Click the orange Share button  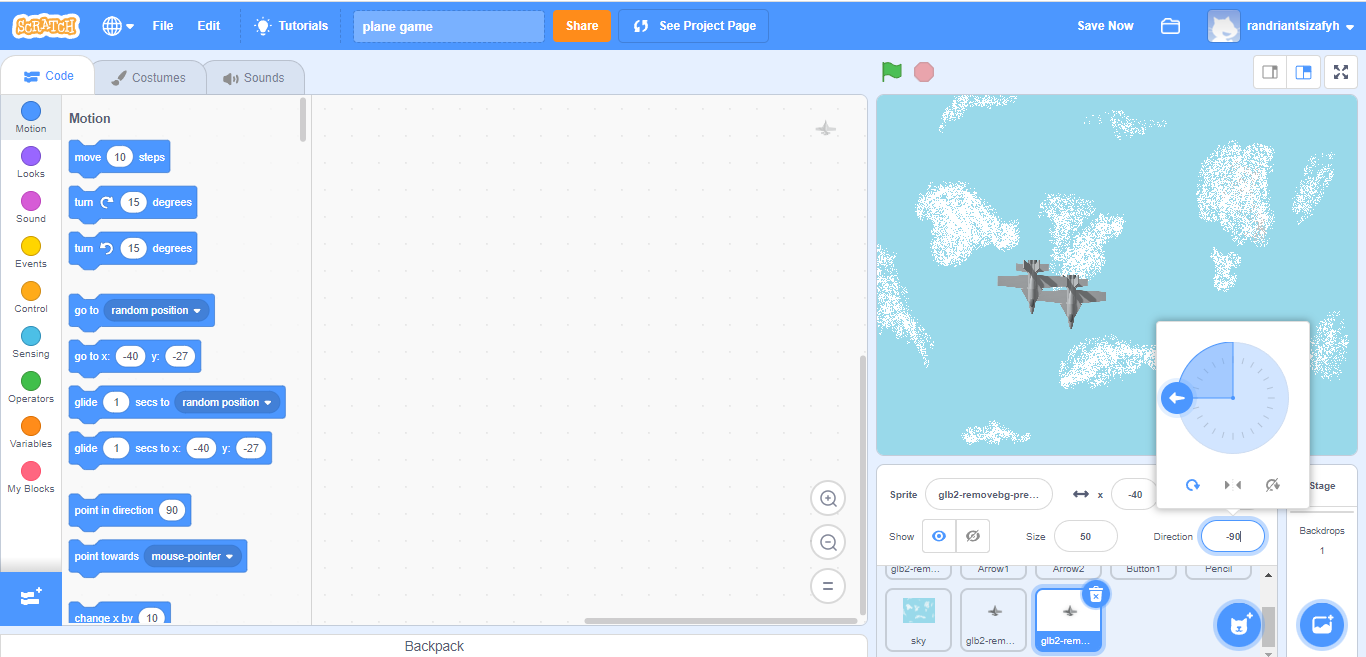coord(582,26)
